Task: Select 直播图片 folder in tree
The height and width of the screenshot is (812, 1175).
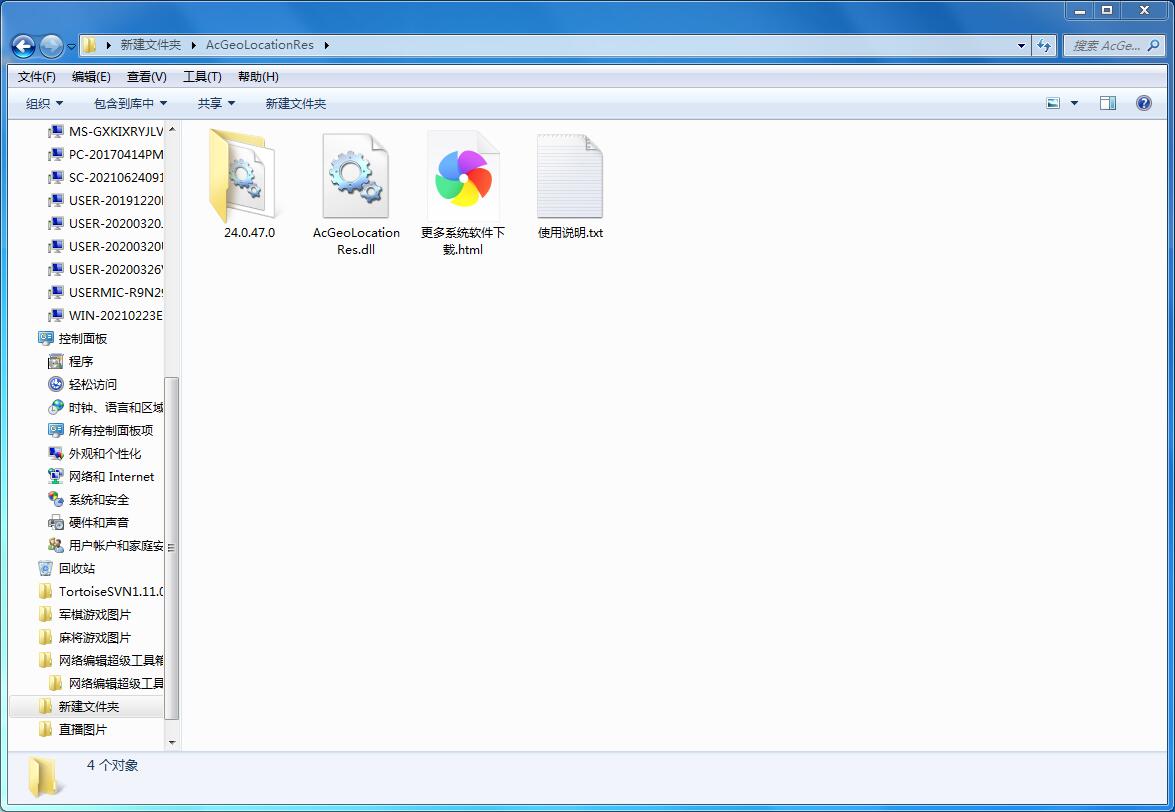Action: (73, 730)
